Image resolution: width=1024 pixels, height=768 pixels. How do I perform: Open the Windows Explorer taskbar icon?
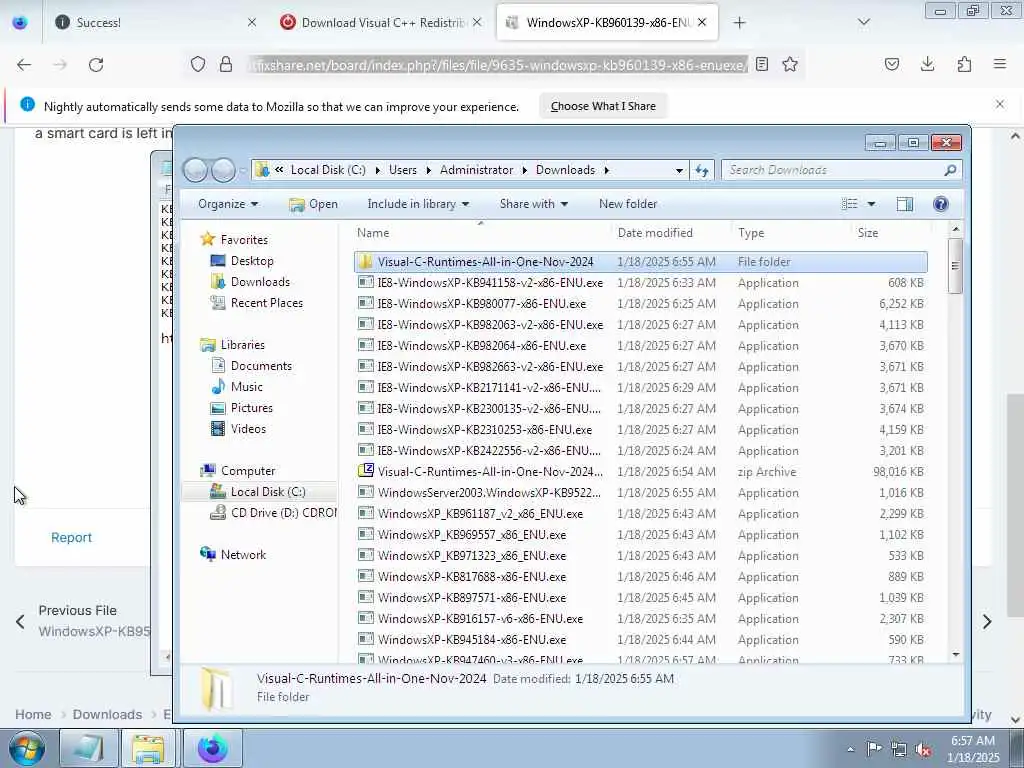pos(148,748)
